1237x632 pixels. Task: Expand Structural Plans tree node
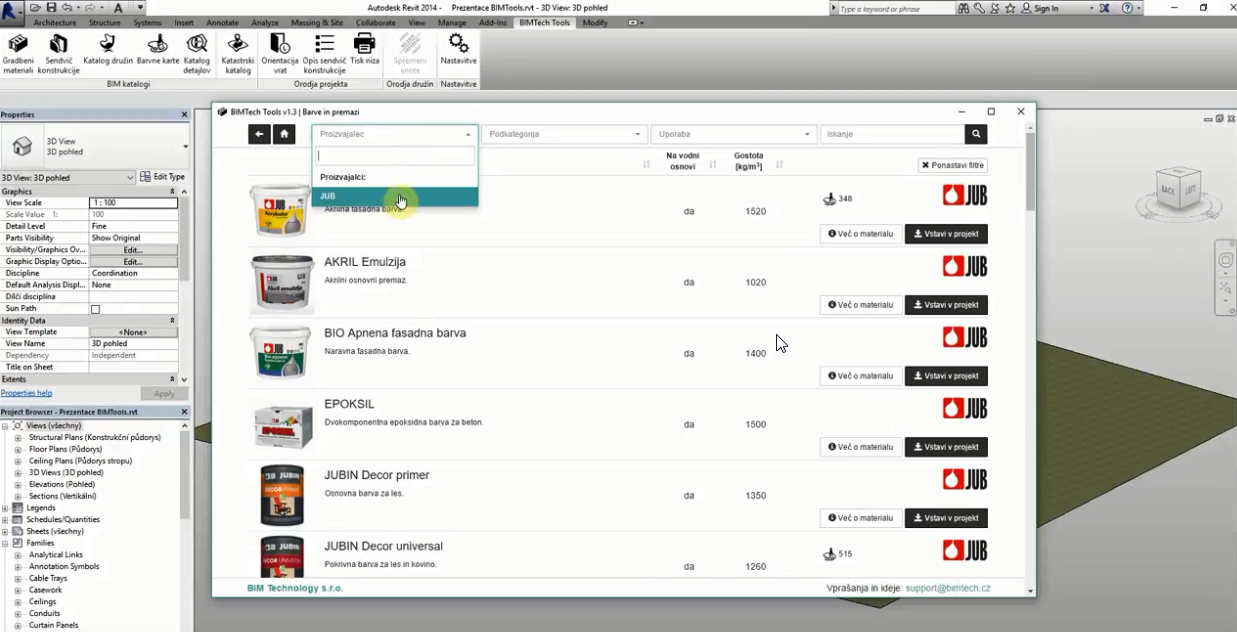click(18, 438)
